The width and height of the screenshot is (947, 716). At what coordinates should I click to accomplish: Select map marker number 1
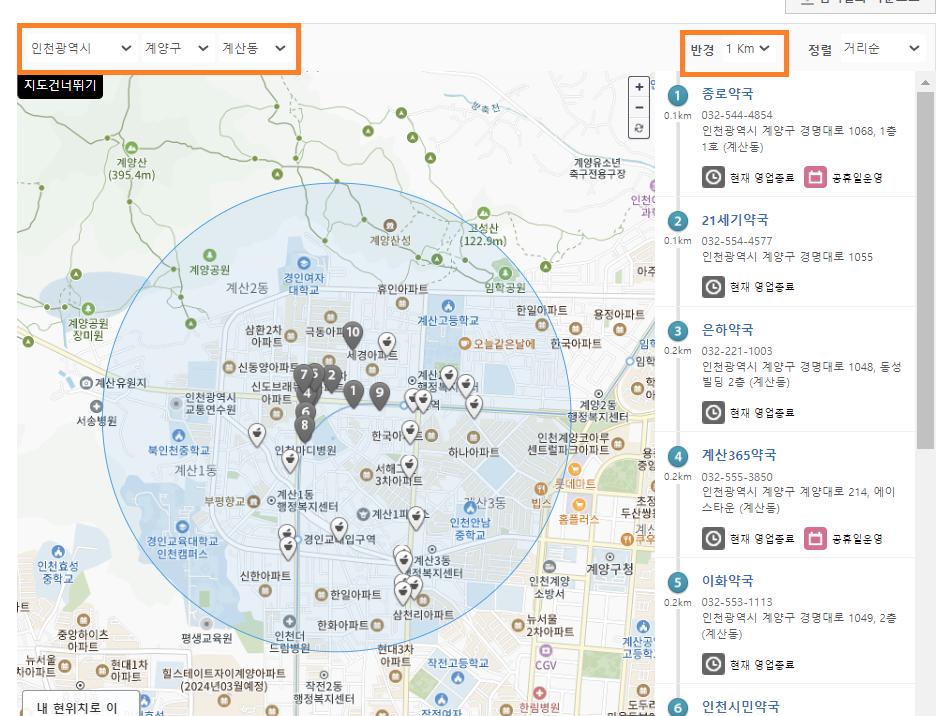tap(354, 390)
